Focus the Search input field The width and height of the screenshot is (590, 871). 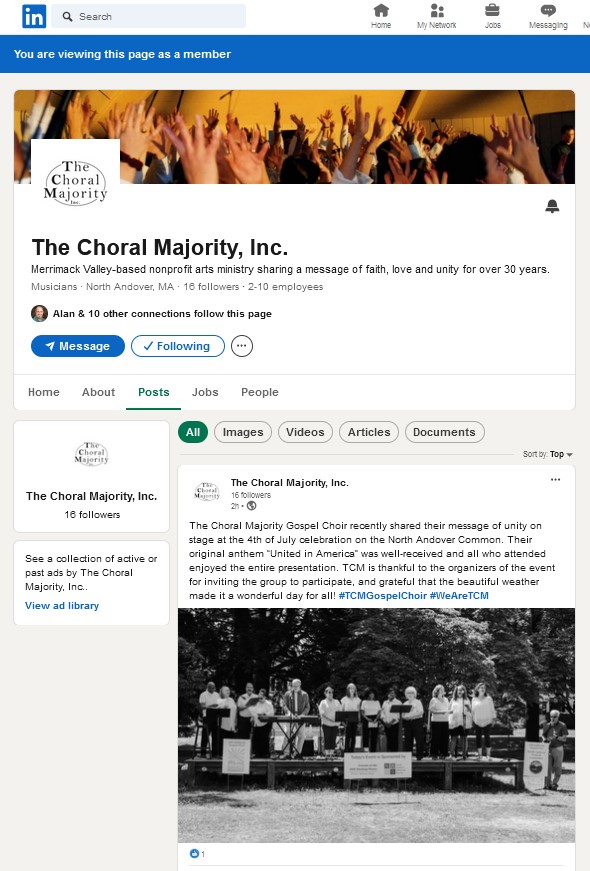click(x=148, y=17)
